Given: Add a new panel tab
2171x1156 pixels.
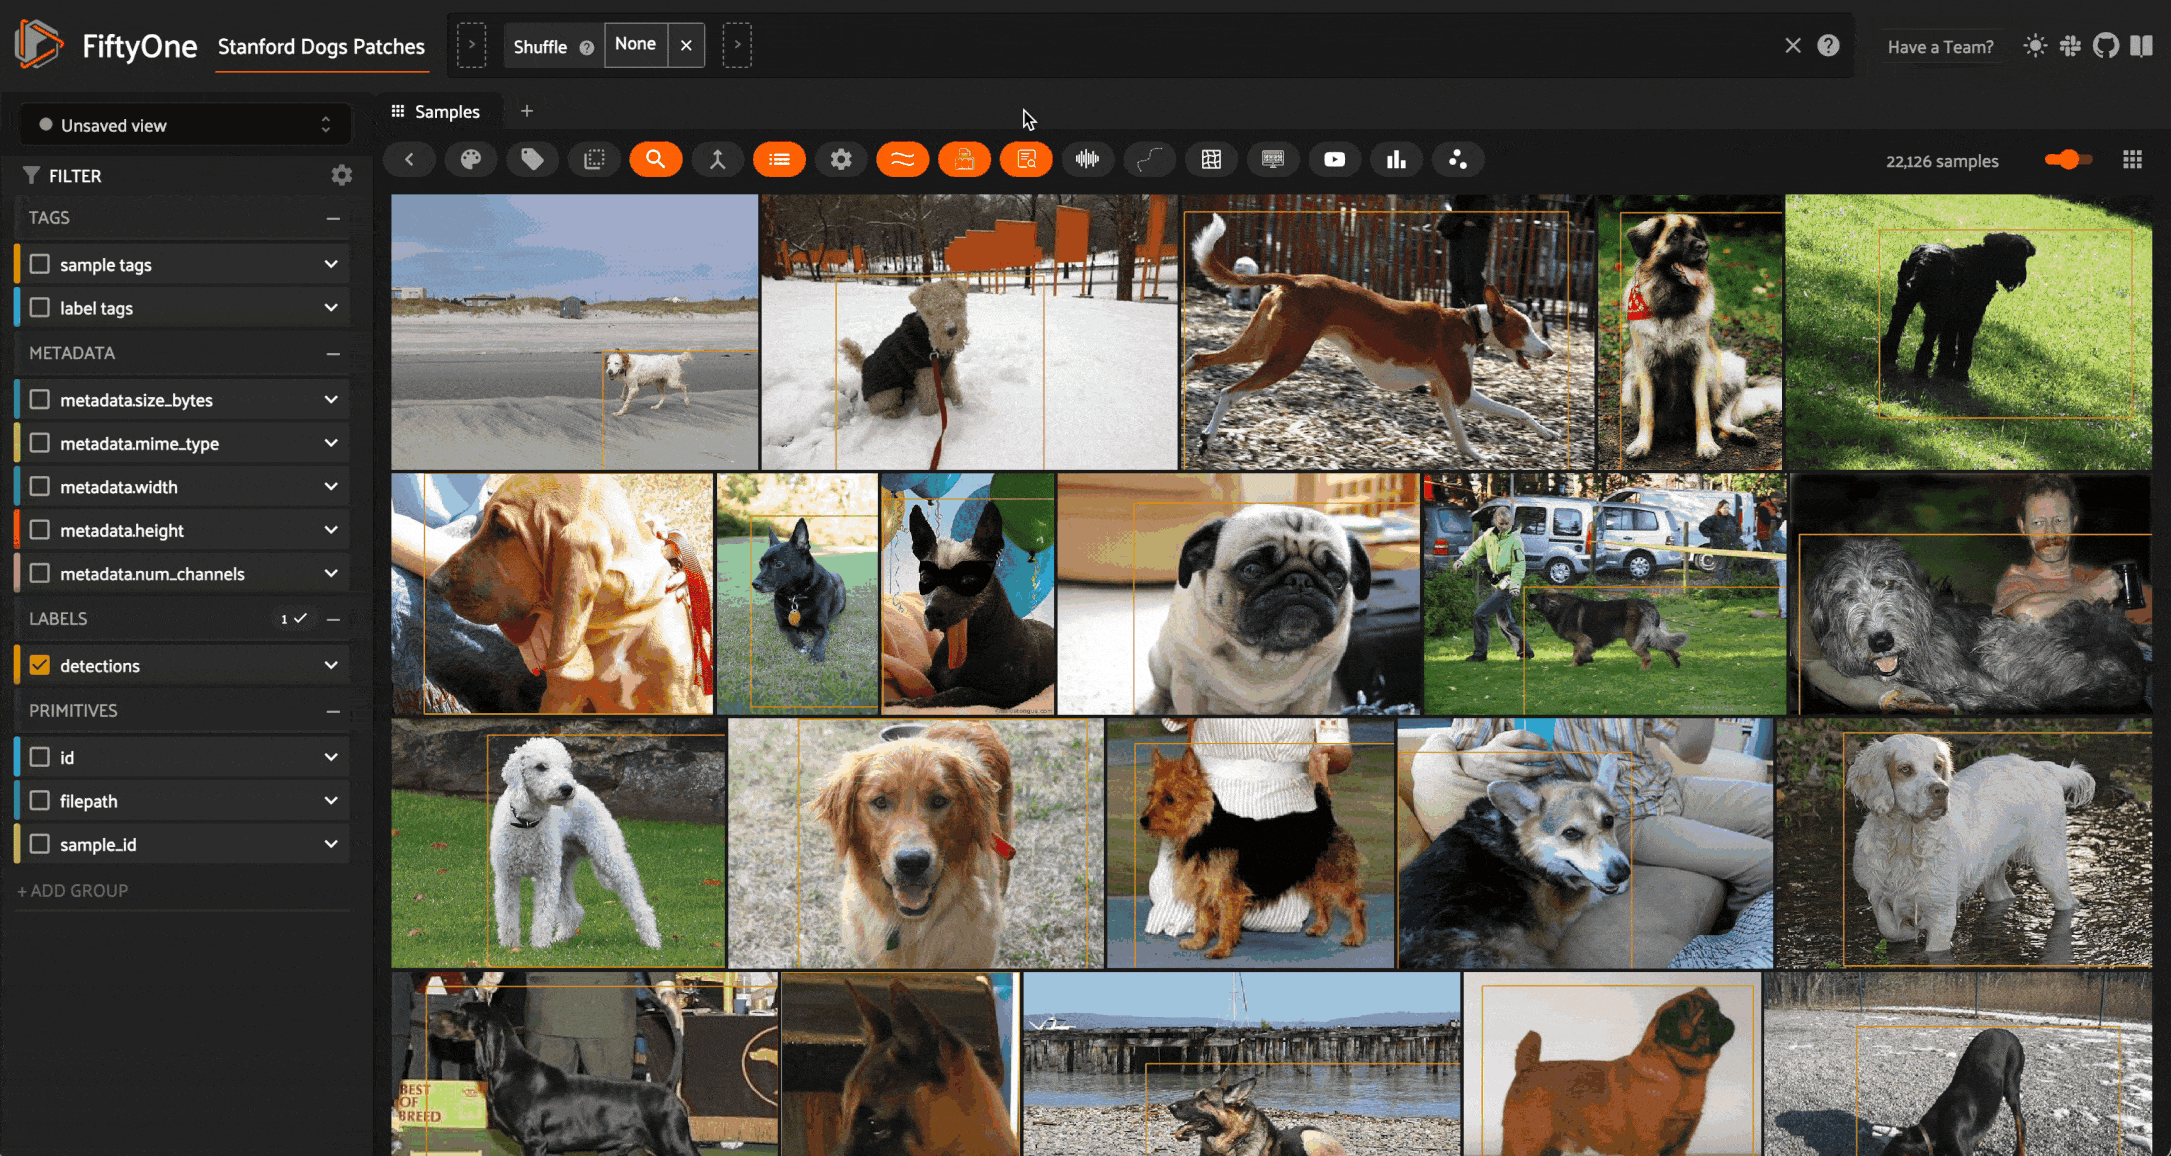Looking at the screenshot, I should [x=527, y=111].
